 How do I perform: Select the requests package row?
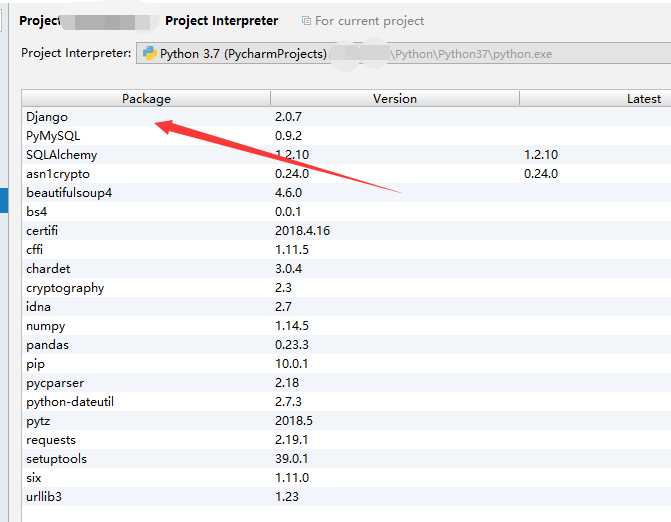[x=346, y=439]
